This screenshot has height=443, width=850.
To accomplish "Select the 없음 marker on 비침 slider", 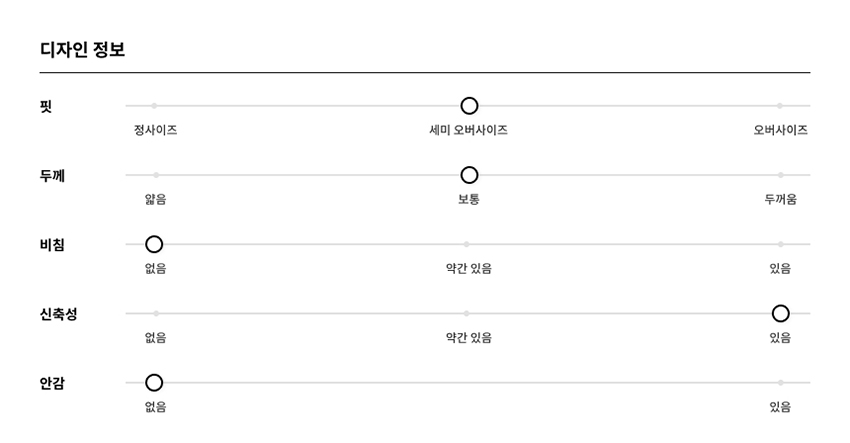I will 154,245.
